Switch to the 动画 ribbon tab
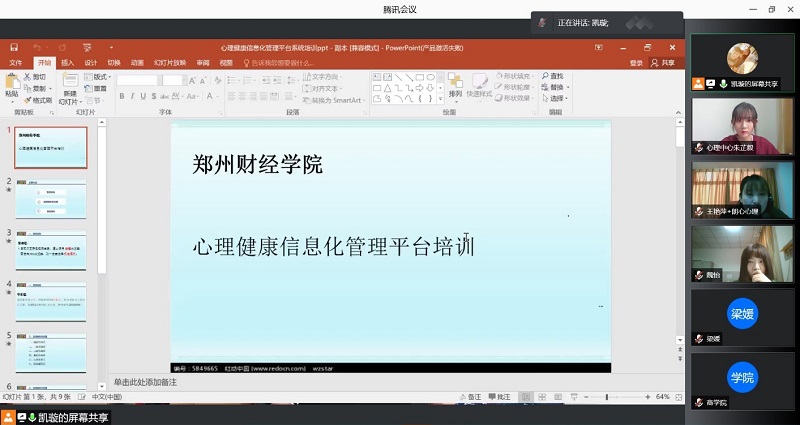Viewport: 800px width, 425px height. coord(137,63)
